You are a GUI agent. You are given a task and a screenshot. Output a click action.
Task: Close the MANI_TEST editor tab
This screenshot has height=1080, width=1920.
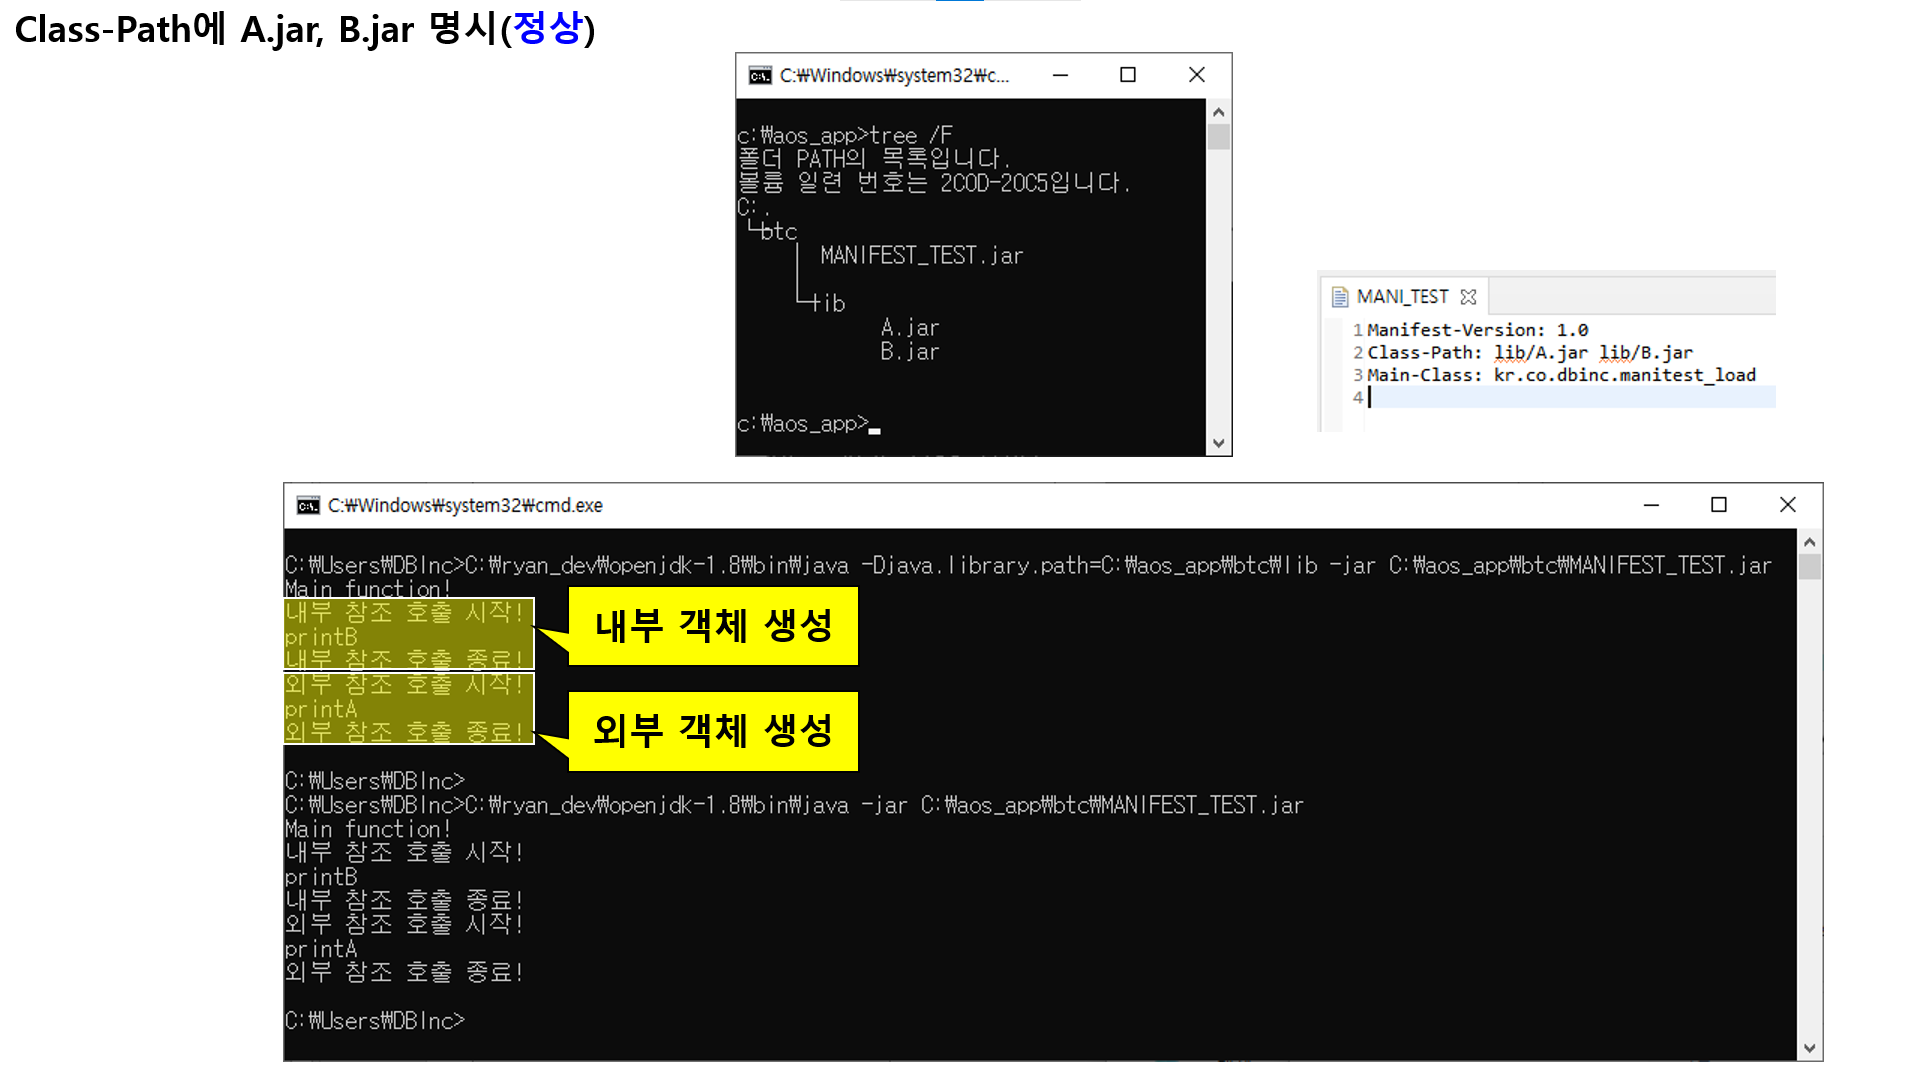point(1468,297)
